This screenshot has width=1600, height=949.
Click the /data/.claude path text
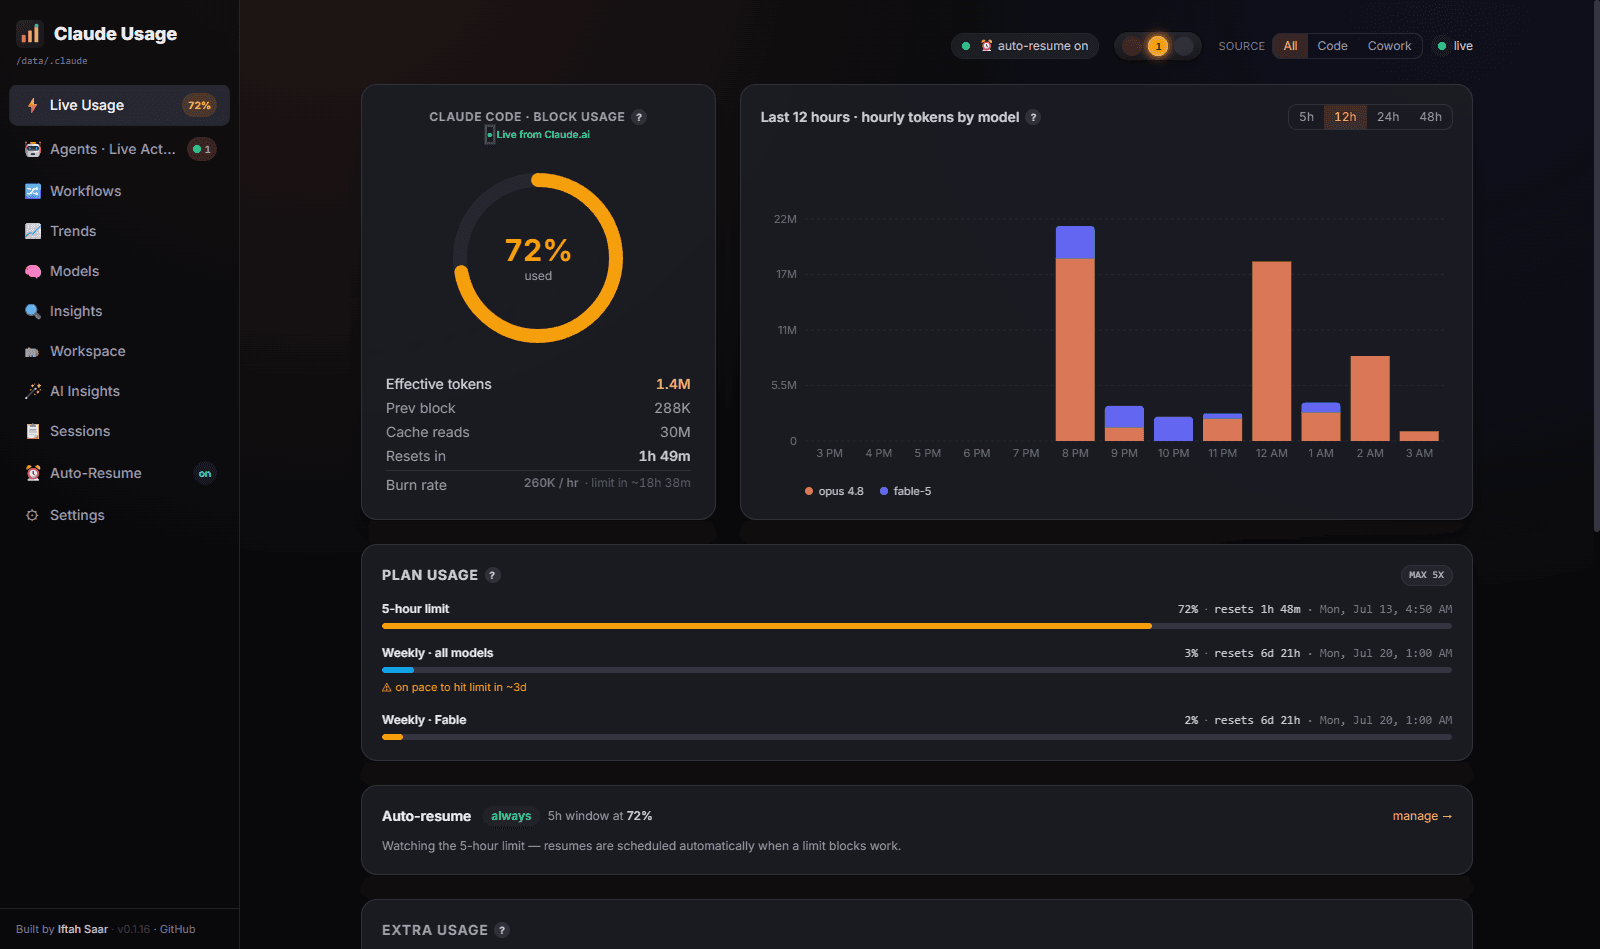point(52,61)
